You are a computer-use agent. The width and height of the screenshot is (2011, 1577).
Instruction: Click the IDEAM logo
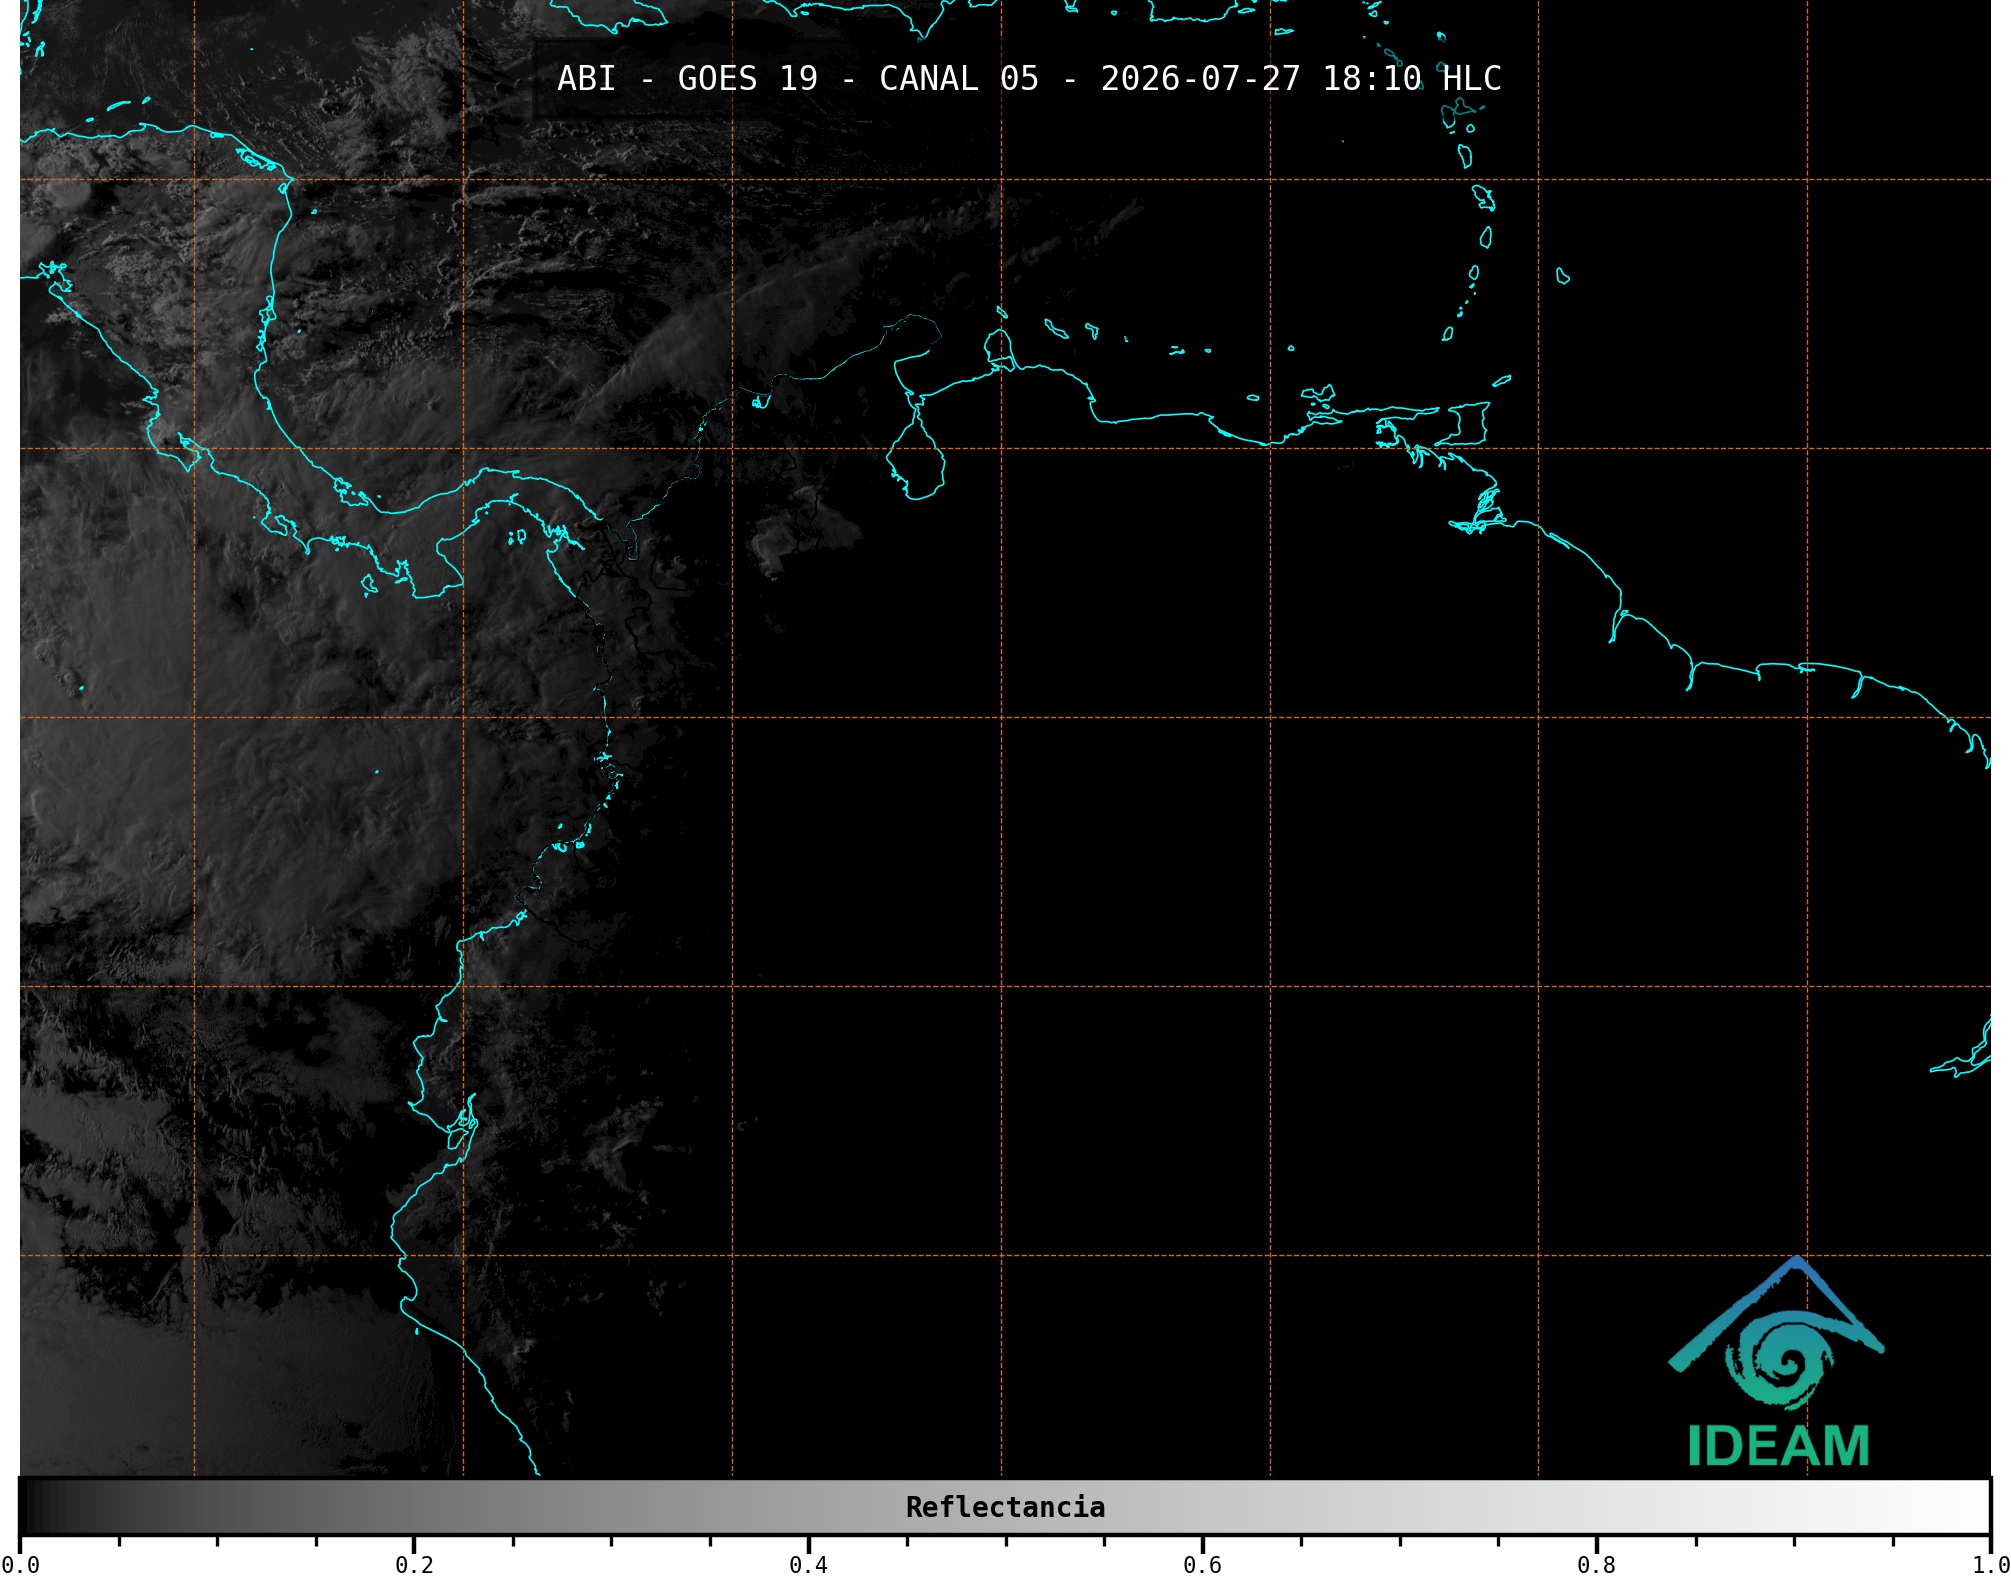pos(1777,1361)
